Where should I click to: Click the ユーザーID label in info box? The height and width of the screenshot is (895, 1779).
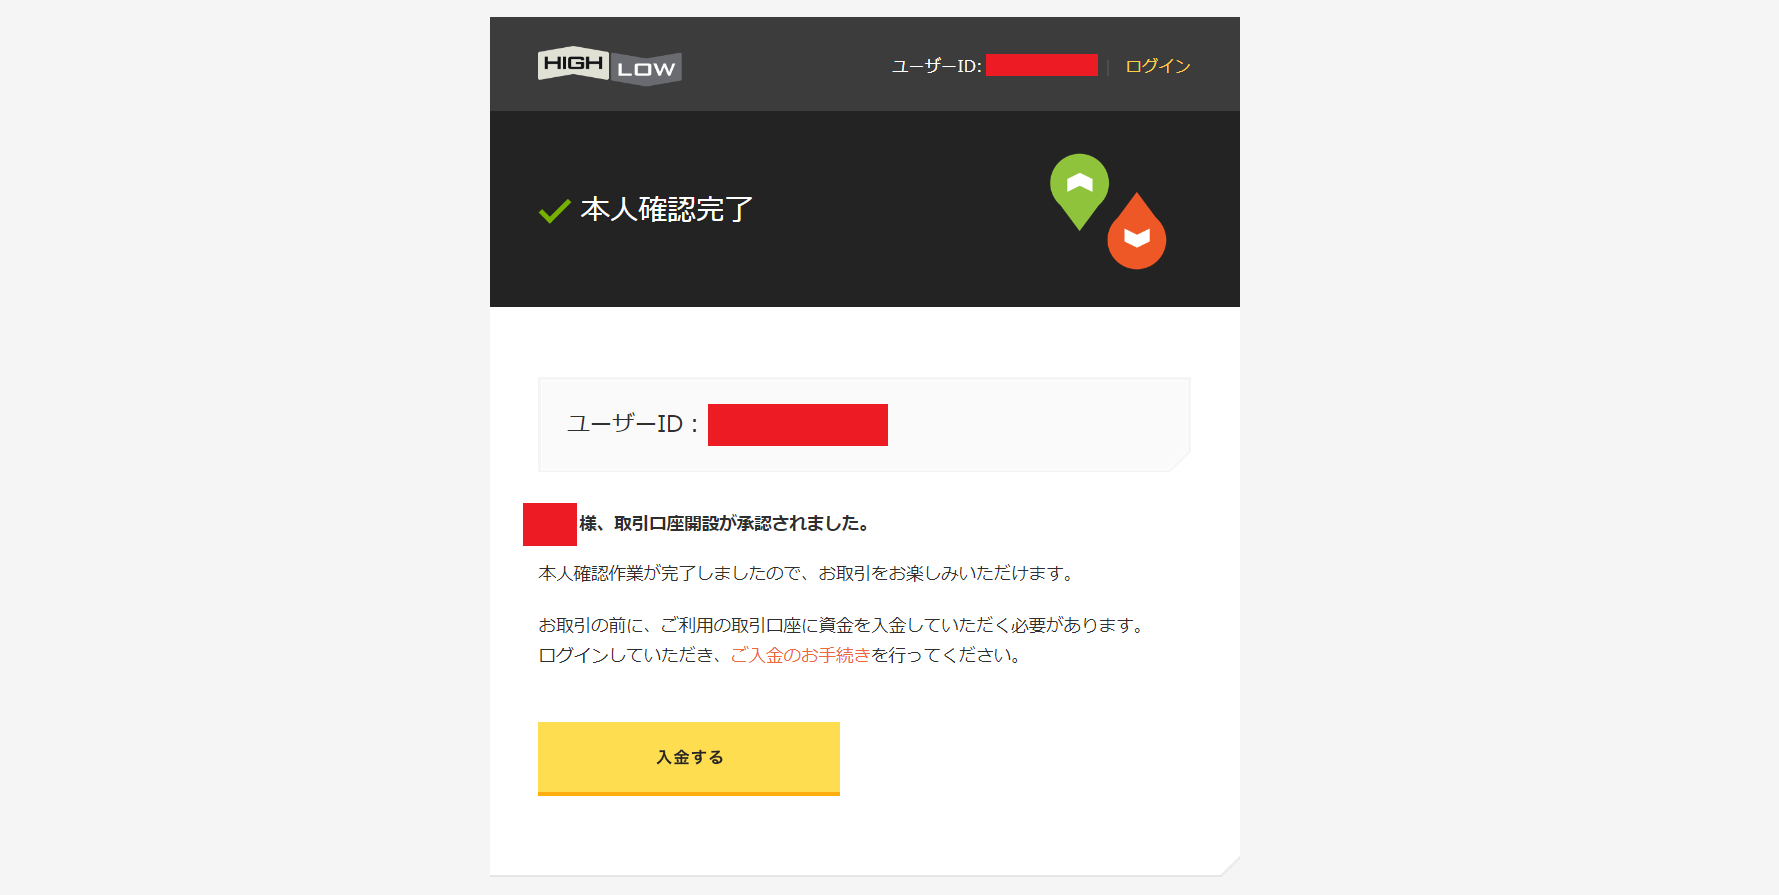(633, 424)
